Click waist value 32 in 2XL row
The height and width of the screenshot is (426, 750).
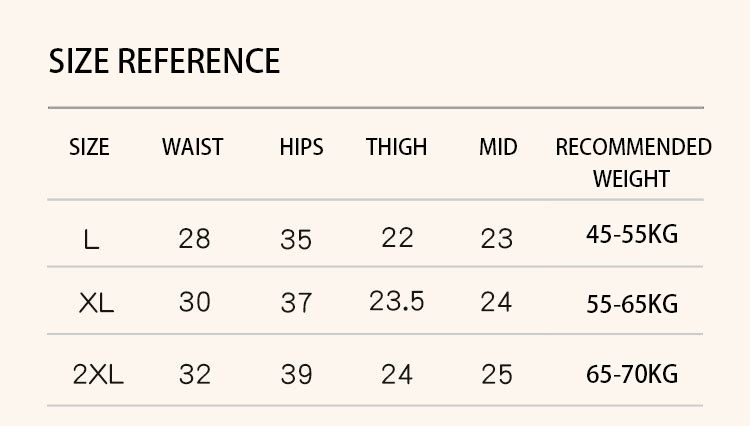pyautogui.click(x=195, y=374)
